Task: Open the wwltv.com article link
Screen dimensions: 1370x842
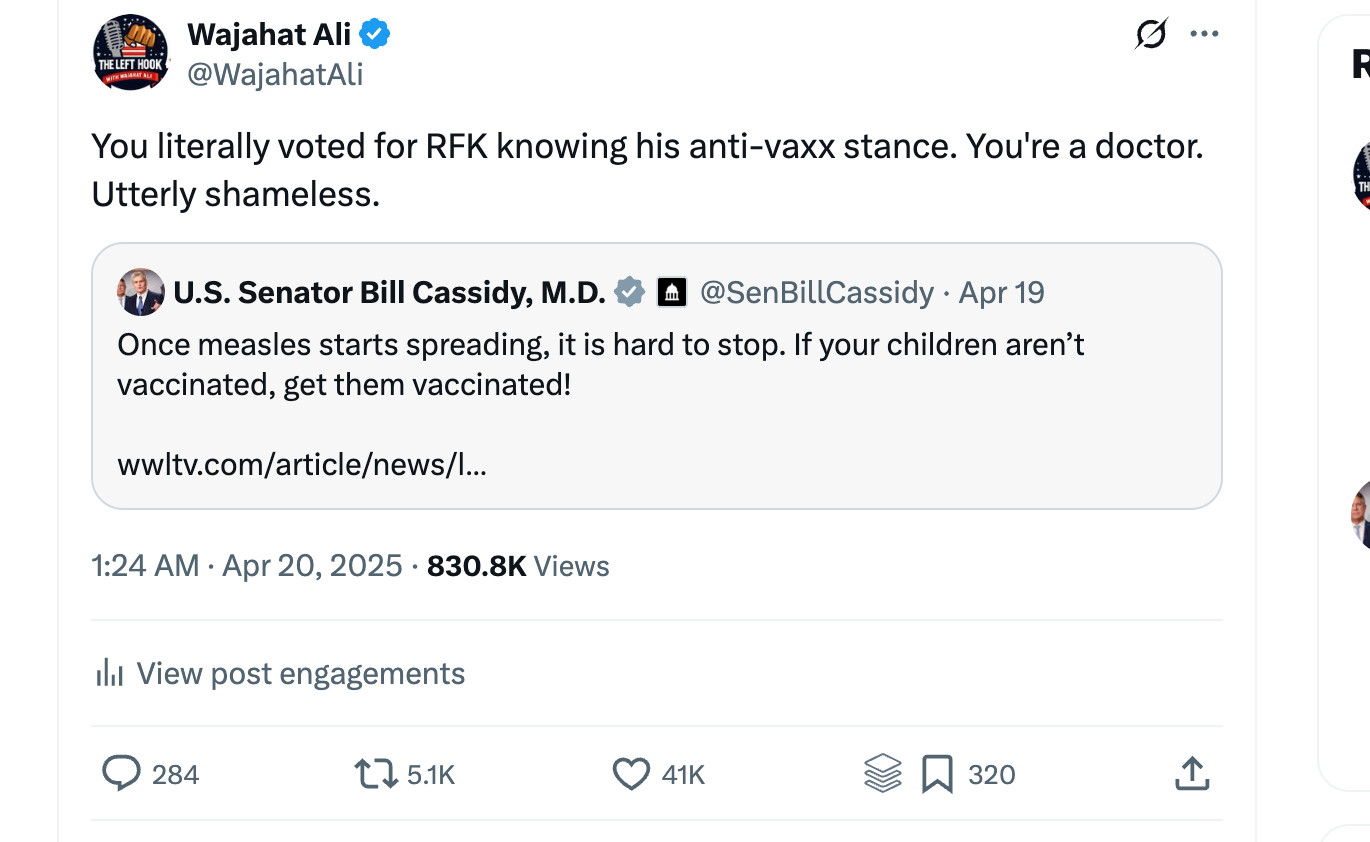Action: pyautogui.click(x=301, y=464)
